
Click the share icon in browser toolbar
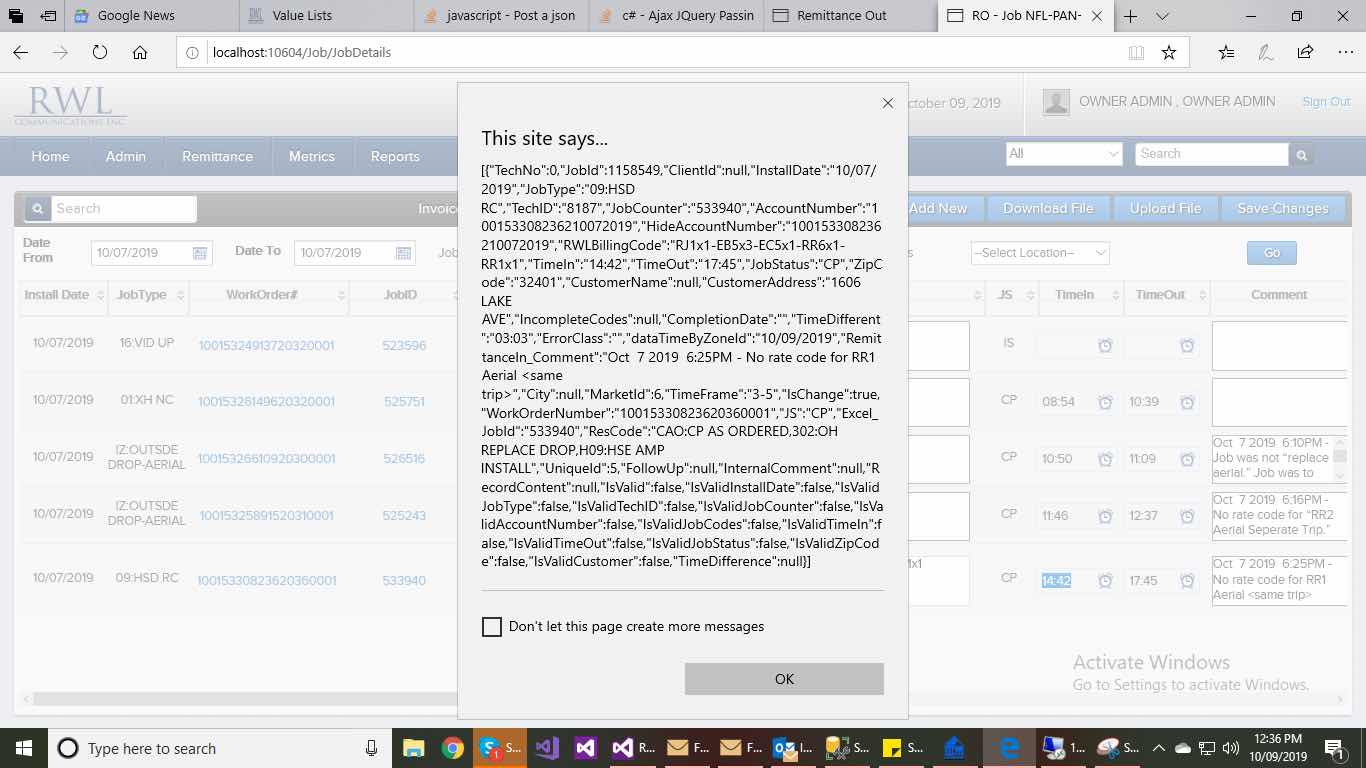pos(1305,53)
